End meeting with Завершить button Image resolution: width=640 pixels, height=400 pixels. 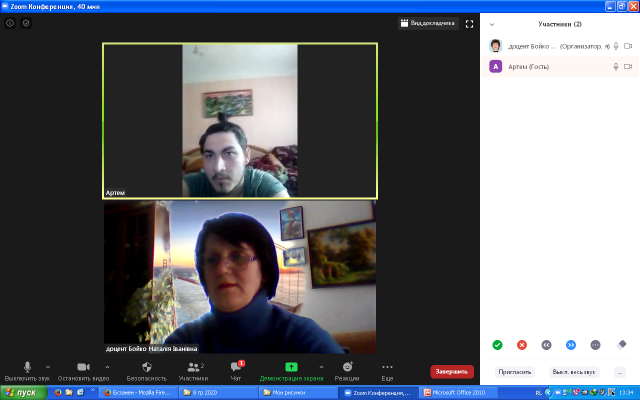pyautogui.click(x=452, y=371)
